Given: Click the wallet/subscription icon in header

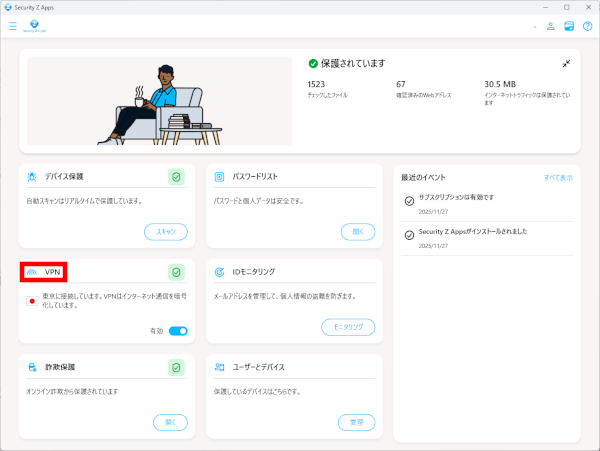Looking at the screenshot, I should tap(568, 26).
